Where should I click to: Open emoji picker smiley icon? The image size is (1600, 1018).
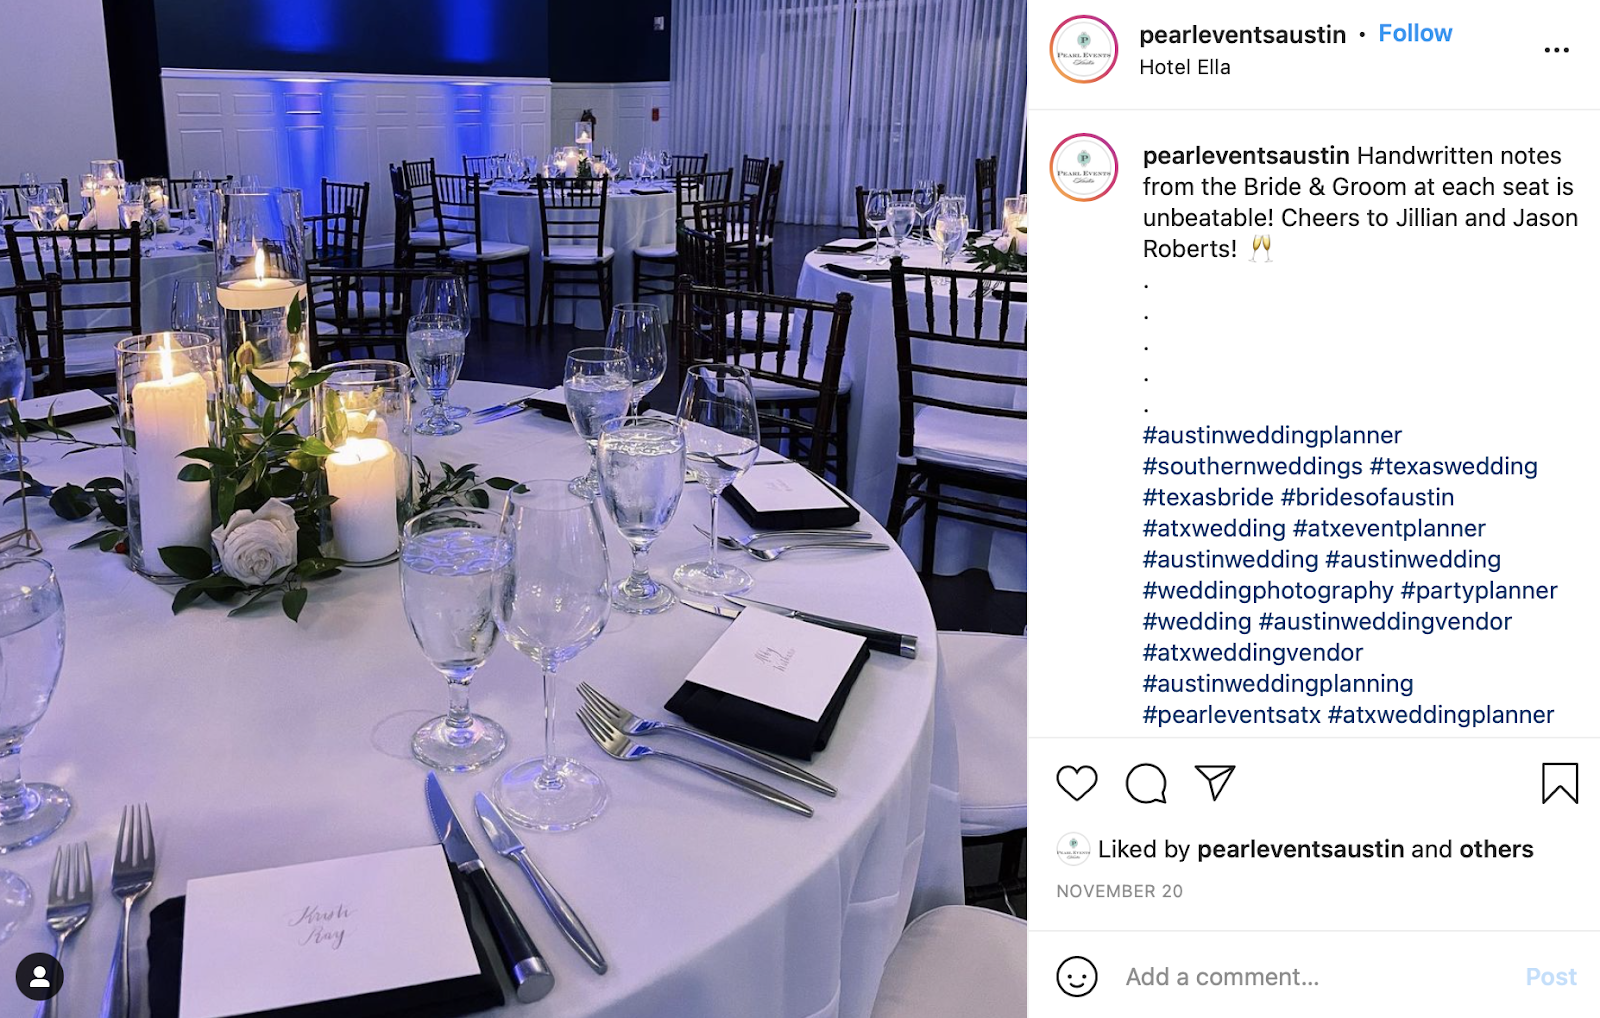pos(1077,976)
